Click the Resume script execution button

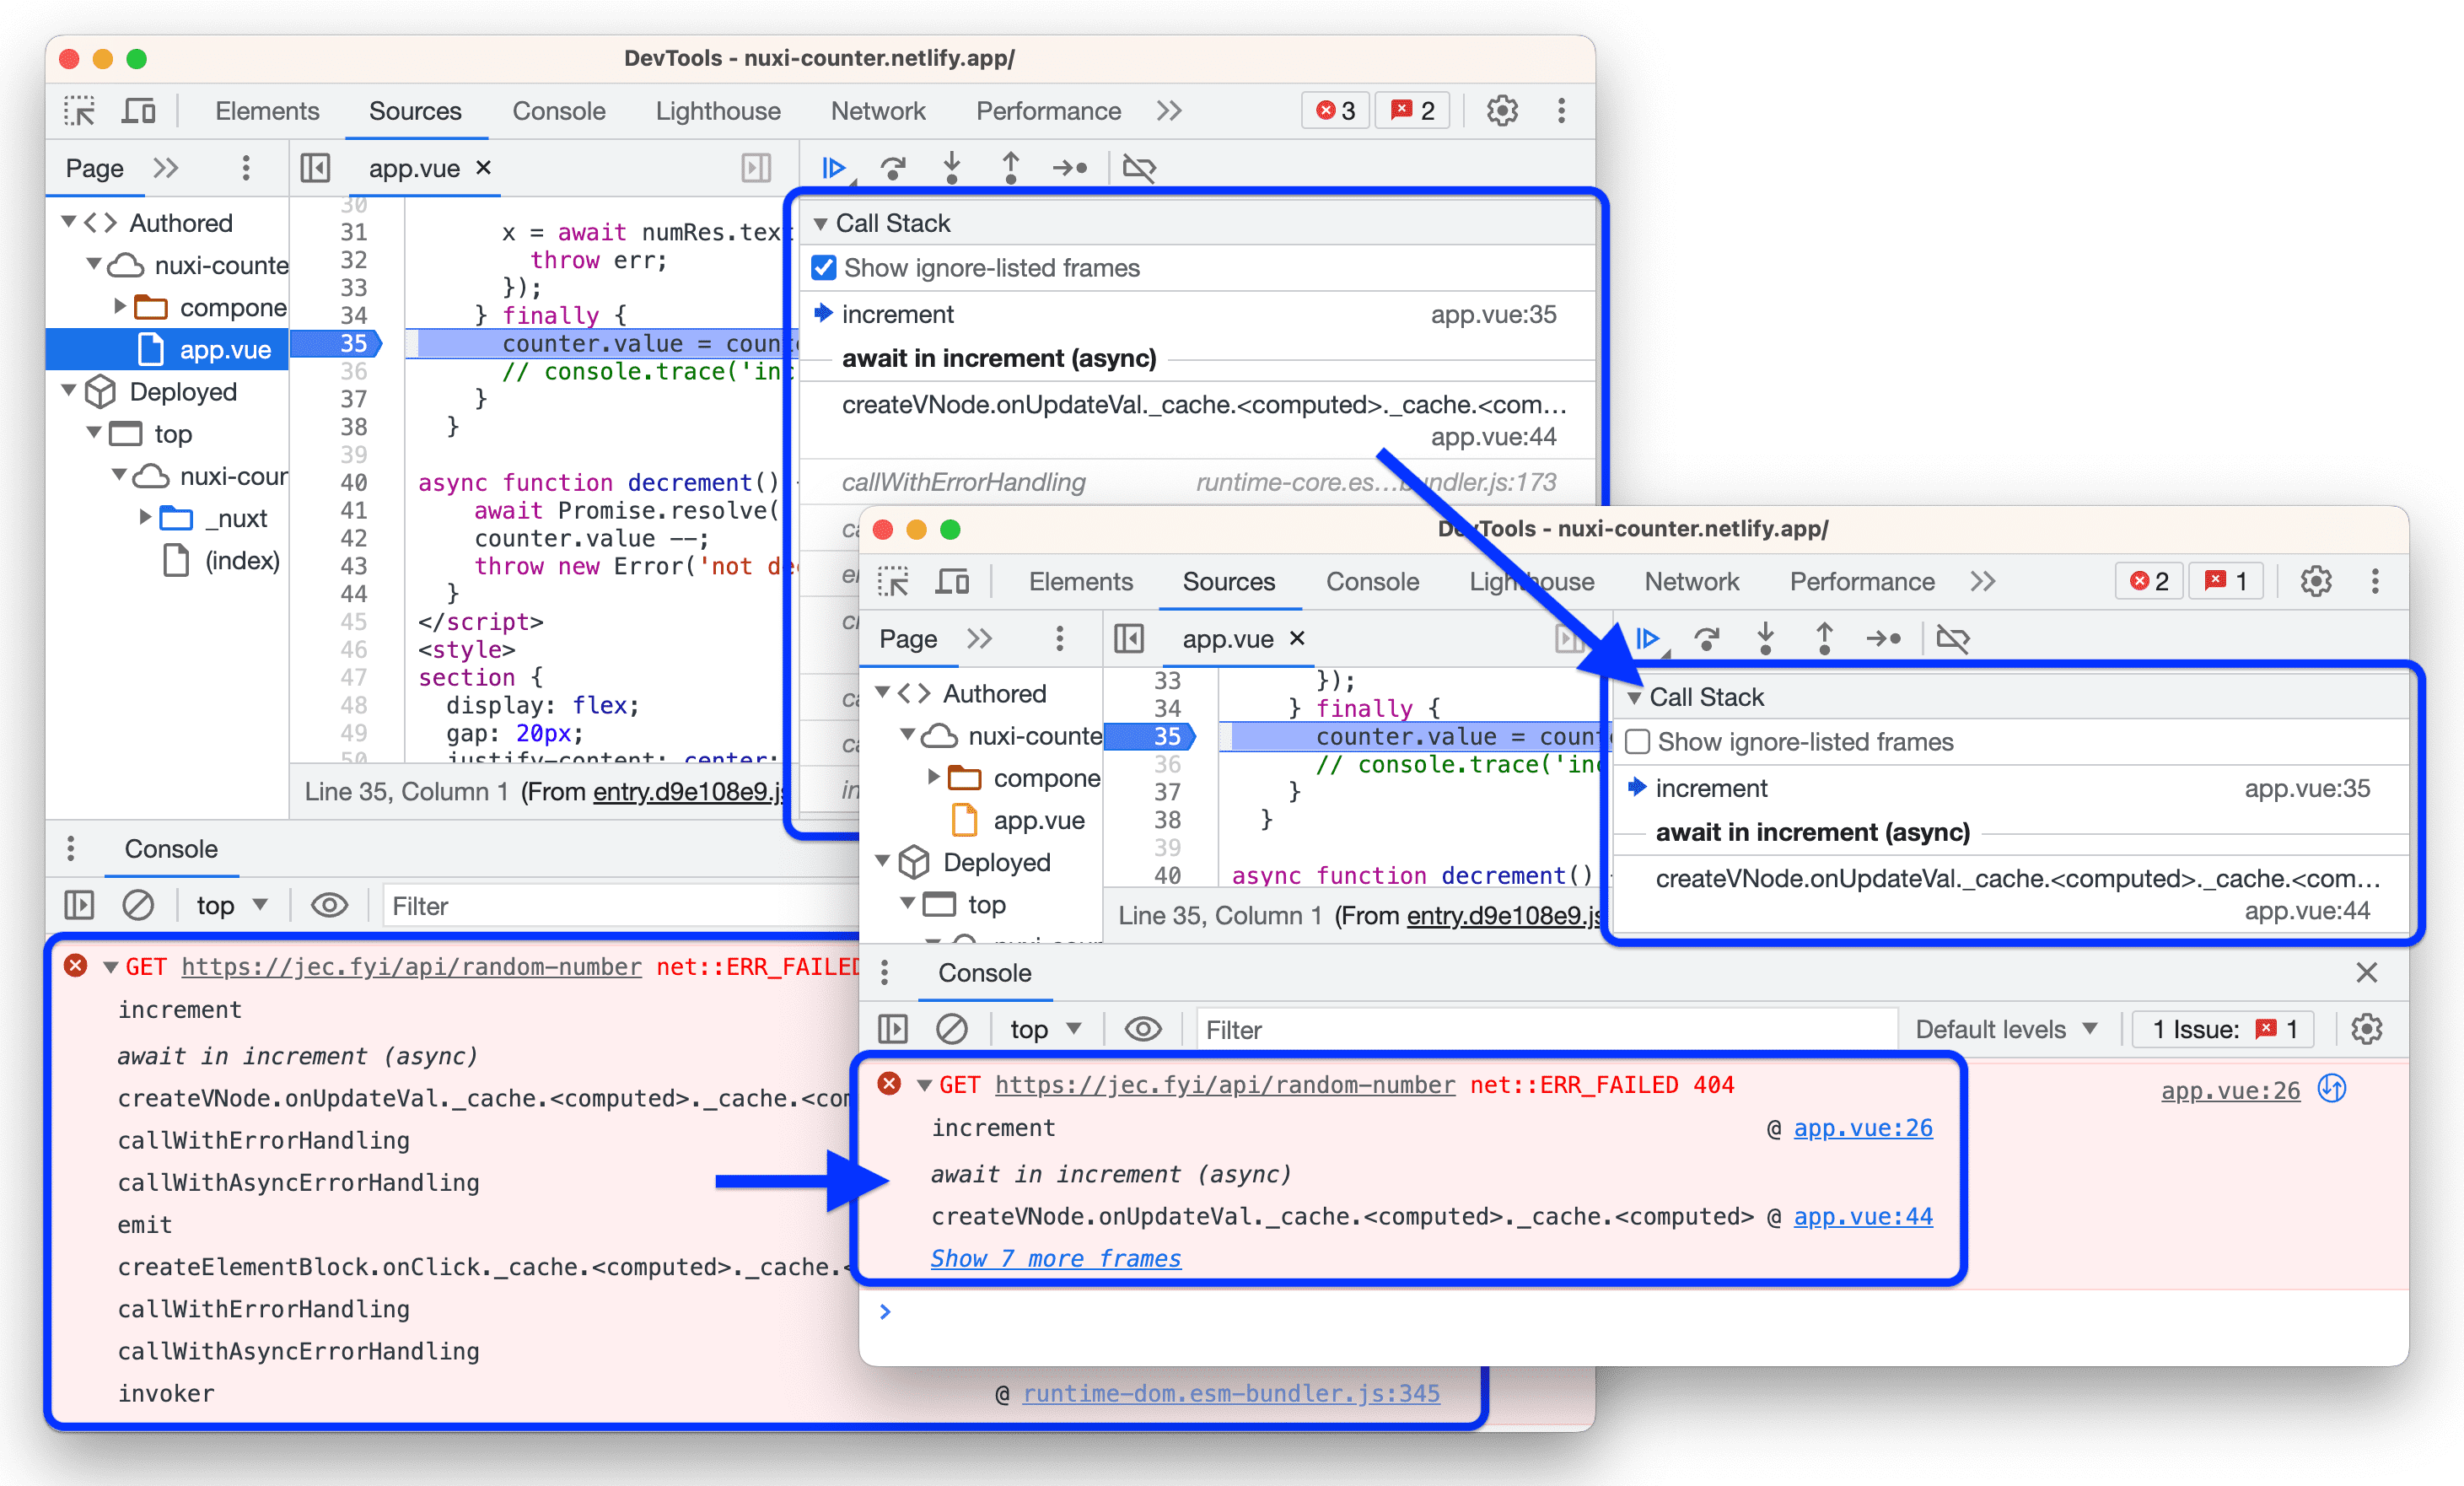click(834, 164)
